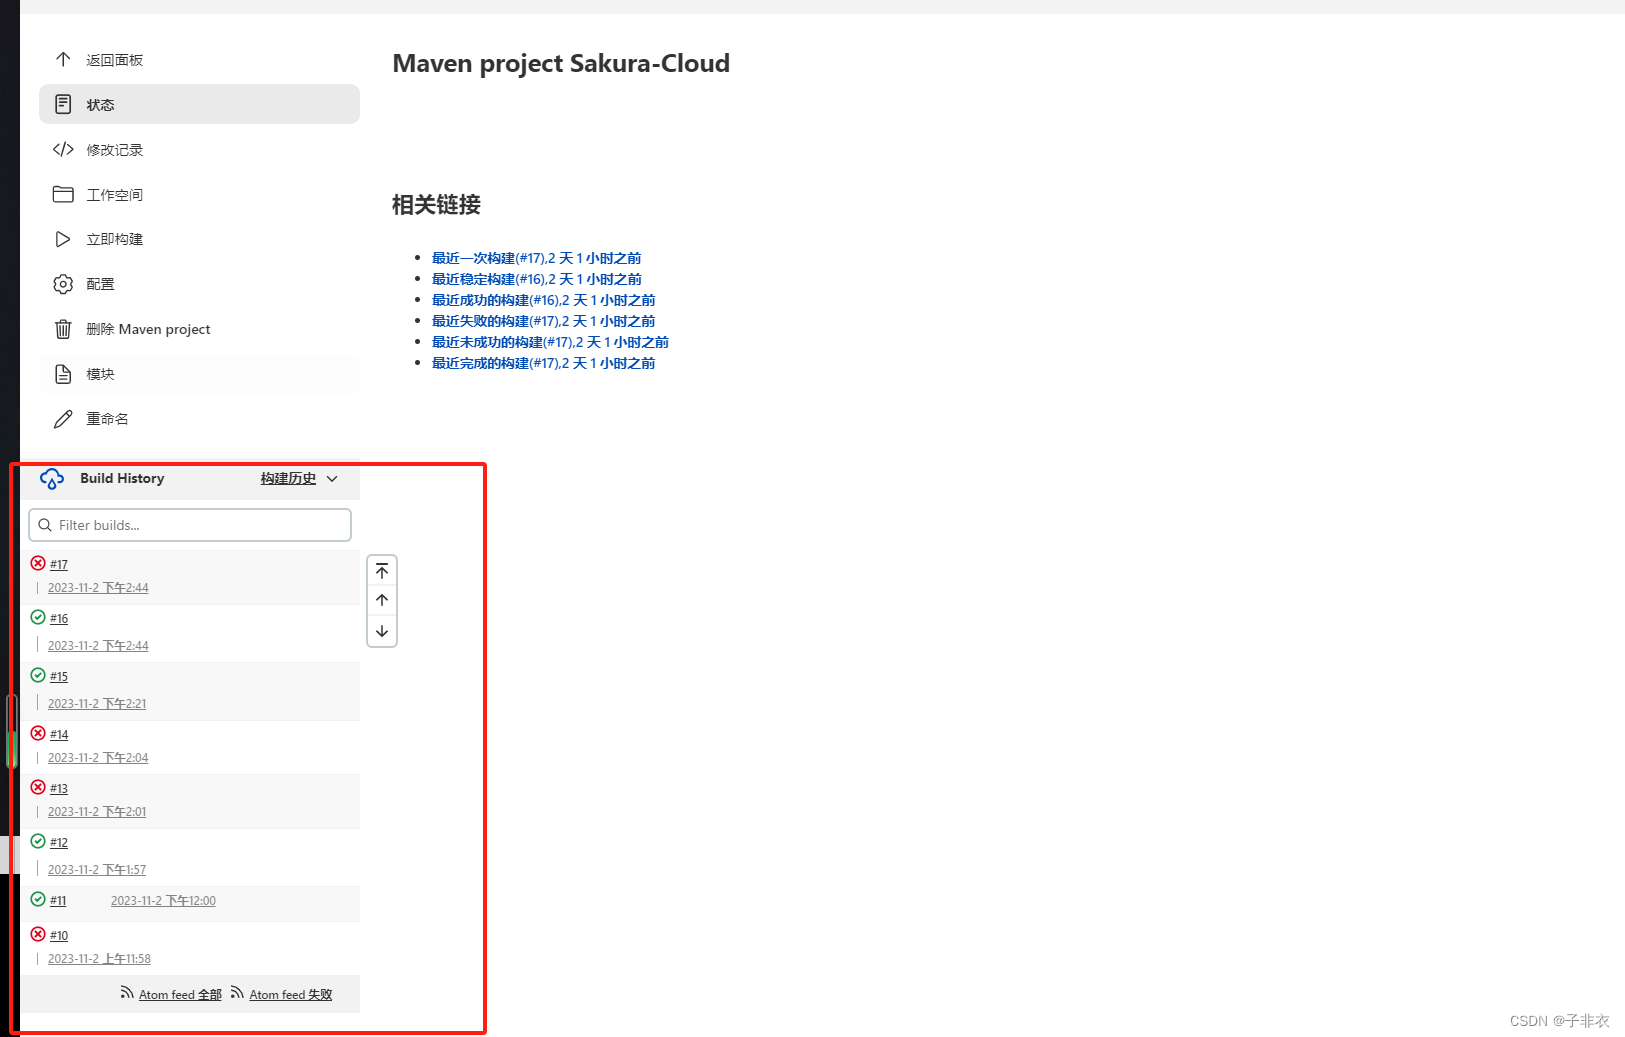Open the 返回面板 menu item
Screen dimensions: 1625x1037
(x=199, y=59)
